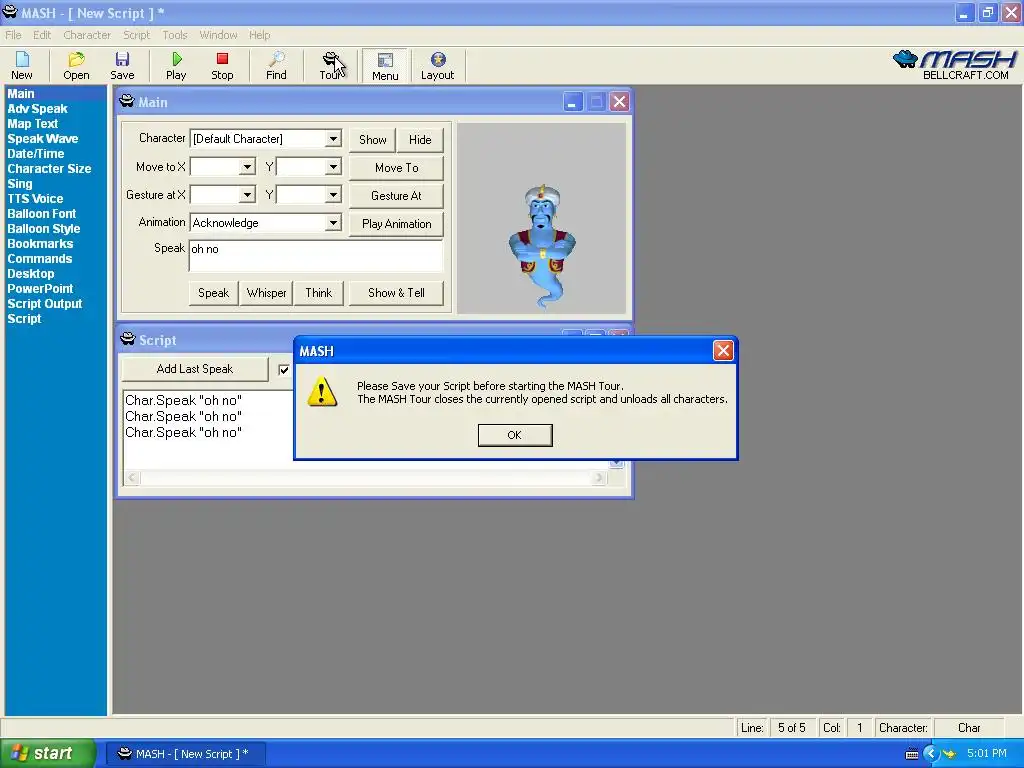Open the Animation dropdown showing Acknowledge

coord(333,223)
